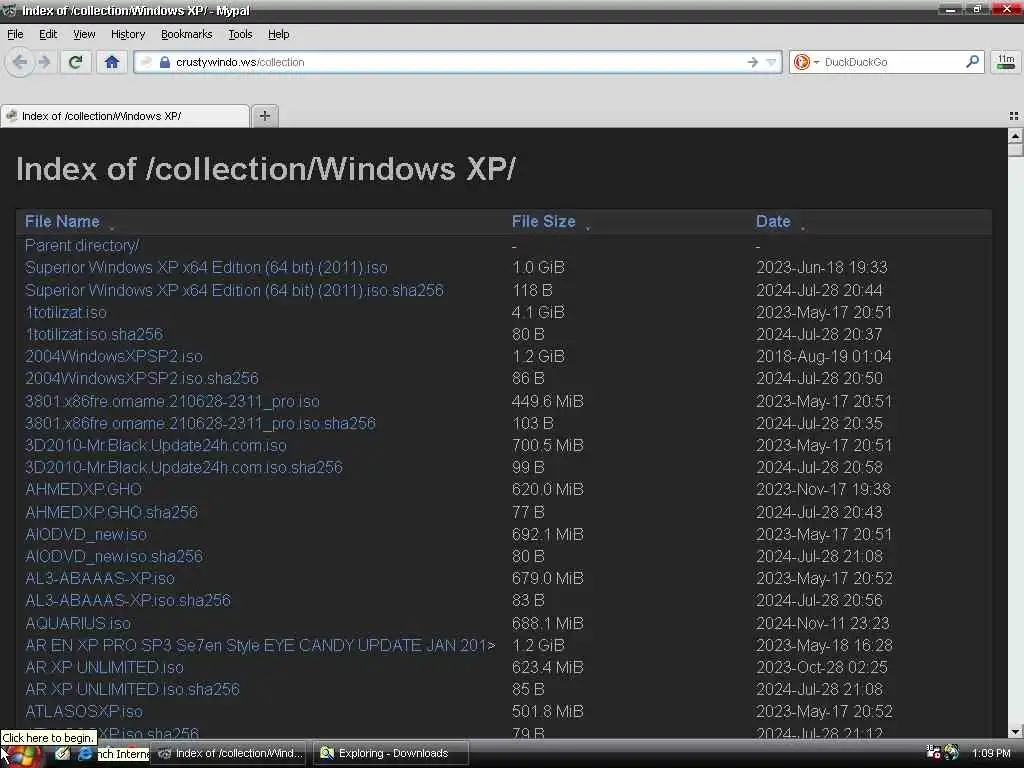This screenshot has height=768, width=1024.
Task: Open 3801.x86fre.omame.210628-2311_pro.iso.sha256 link
Action: 200,423
